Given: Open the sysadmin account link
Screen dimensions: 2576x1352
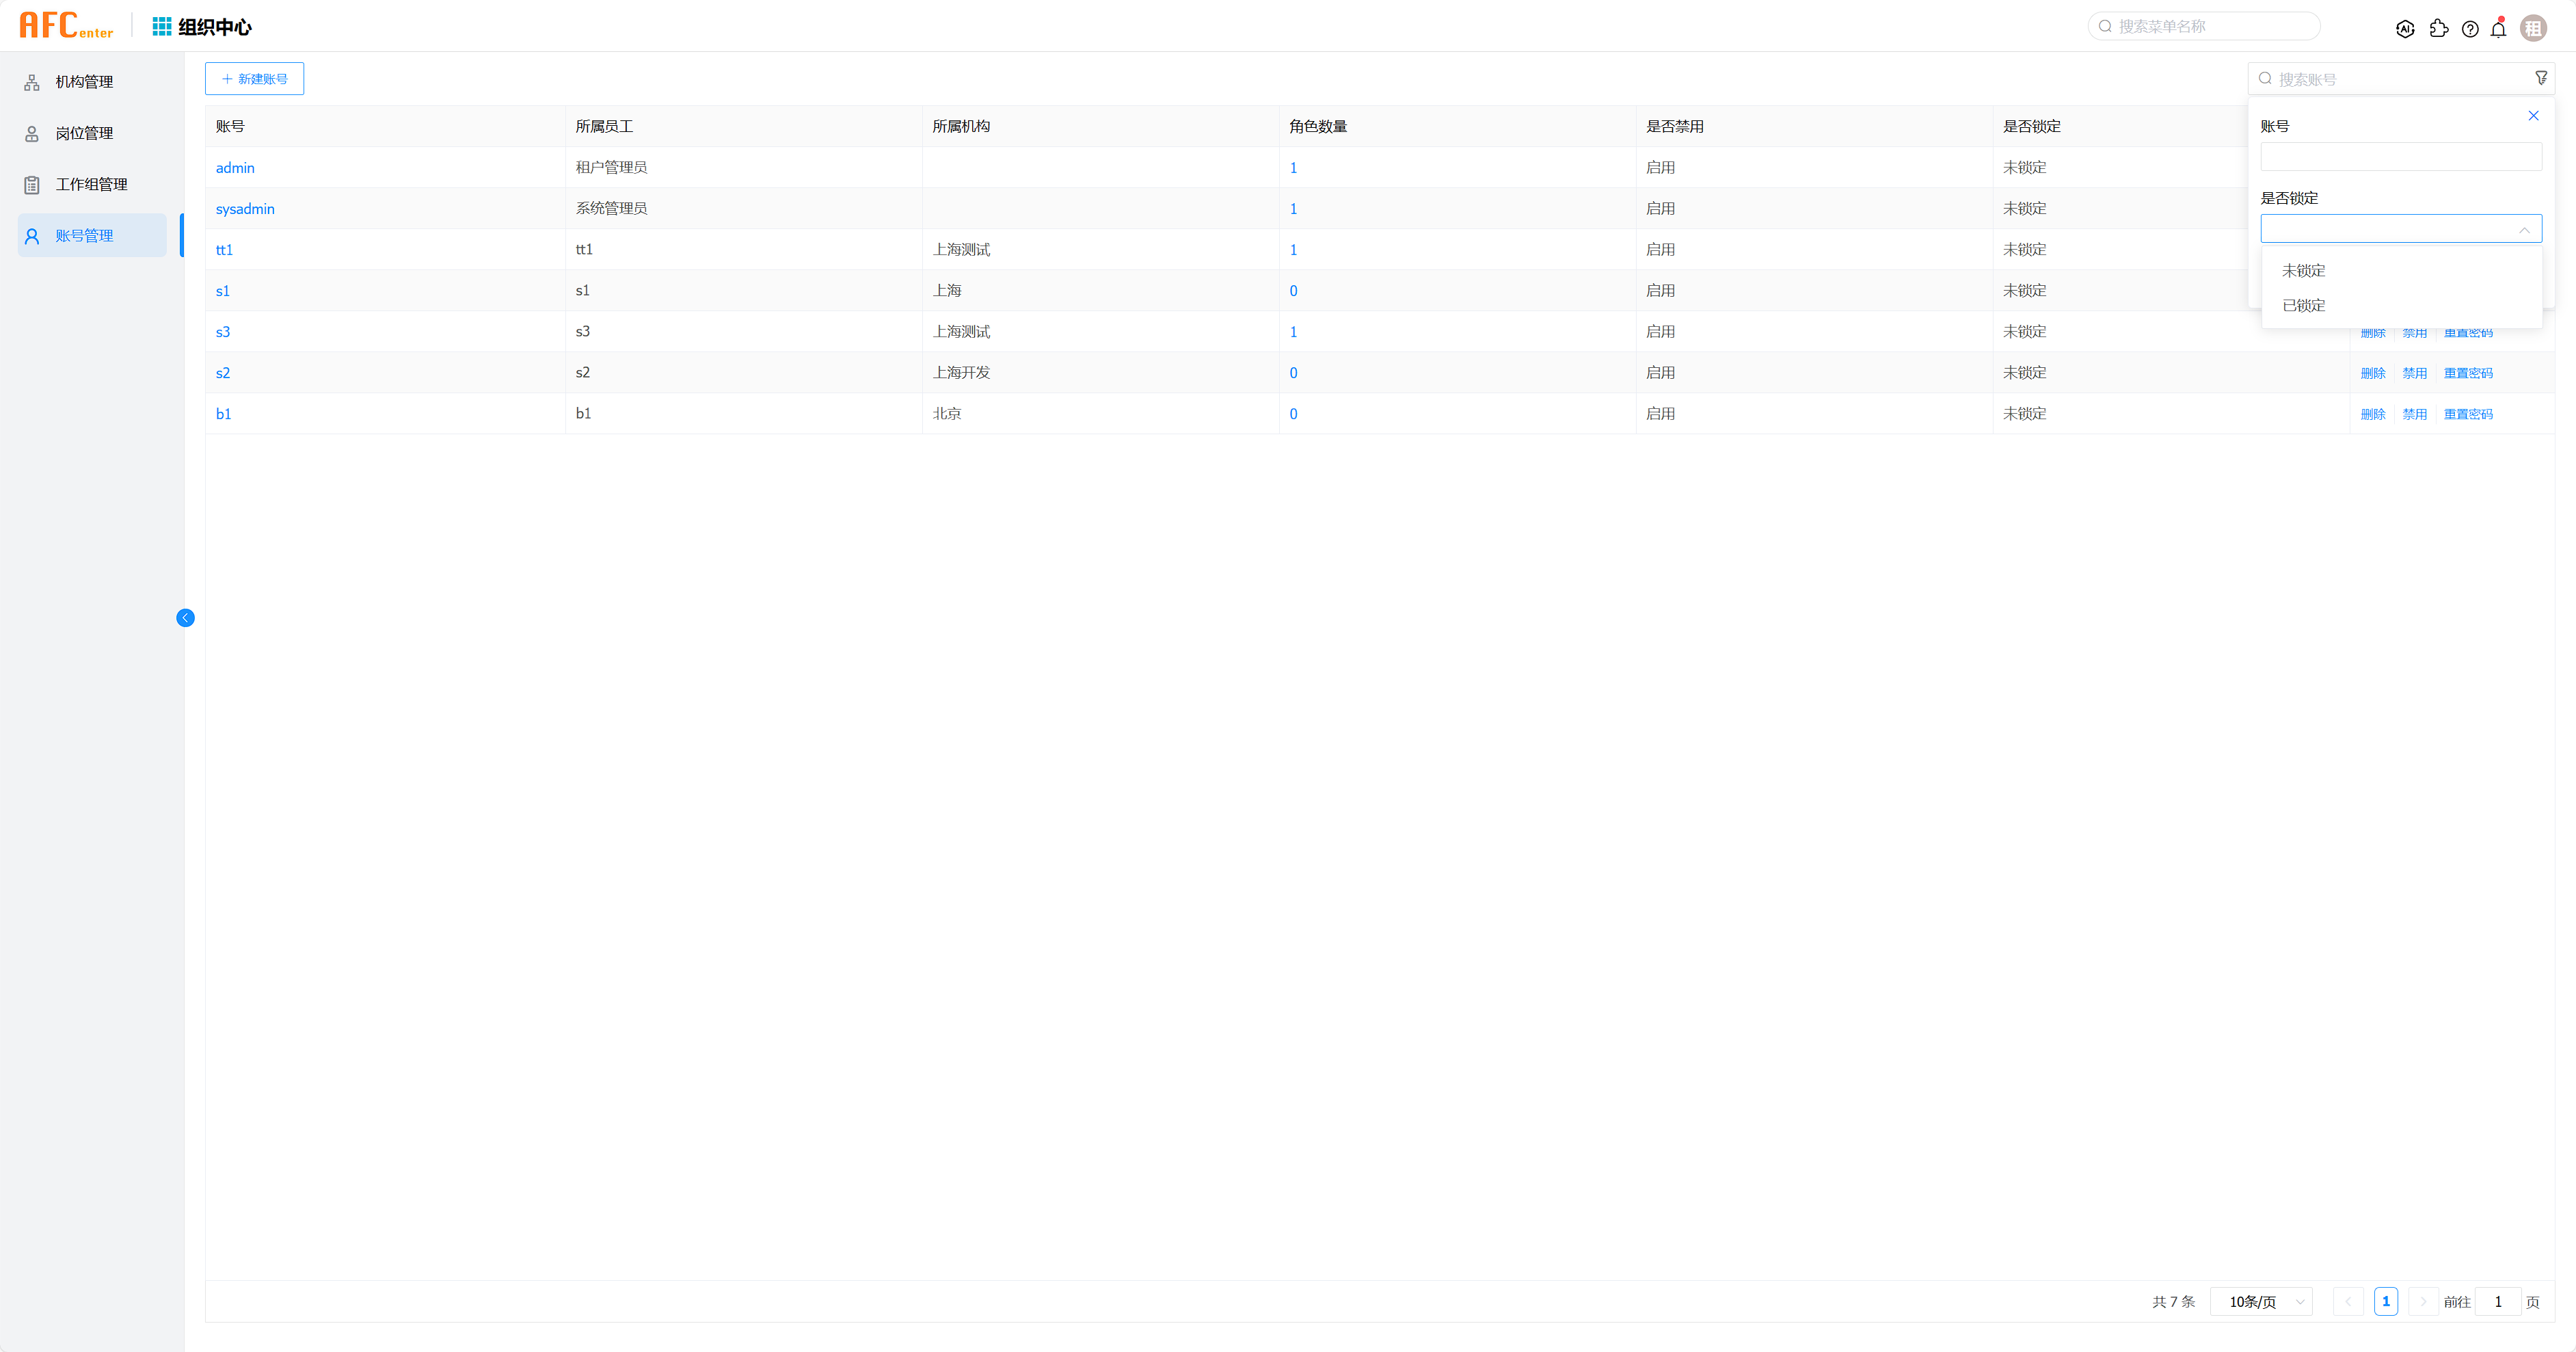Looking at the screenshot, I should (x=245, y=209).
